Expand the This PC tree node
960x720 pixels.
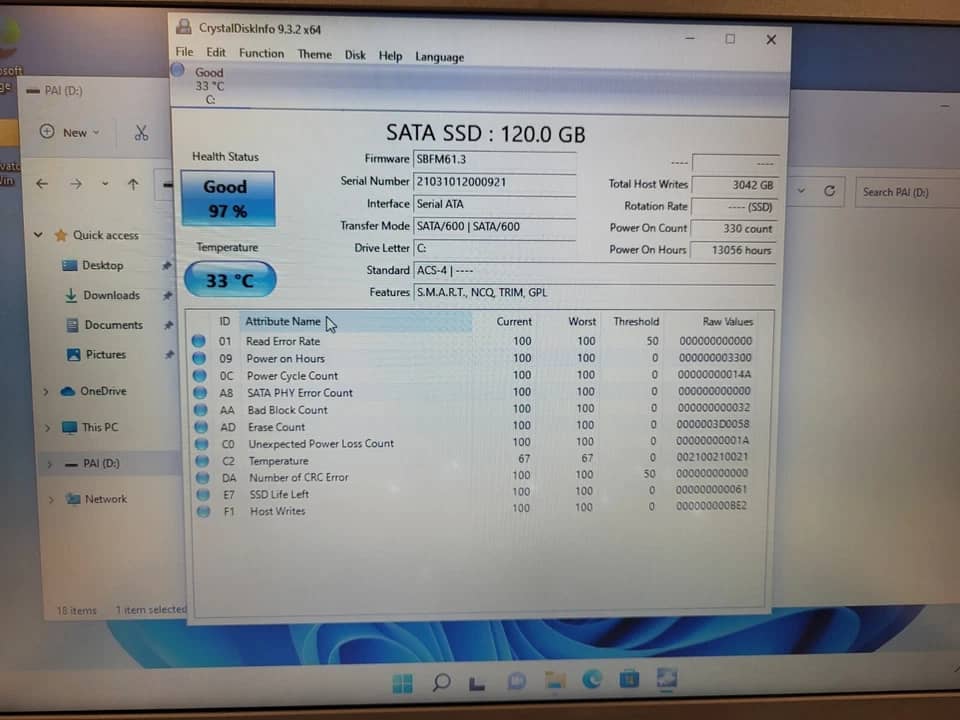click(47, 427)
